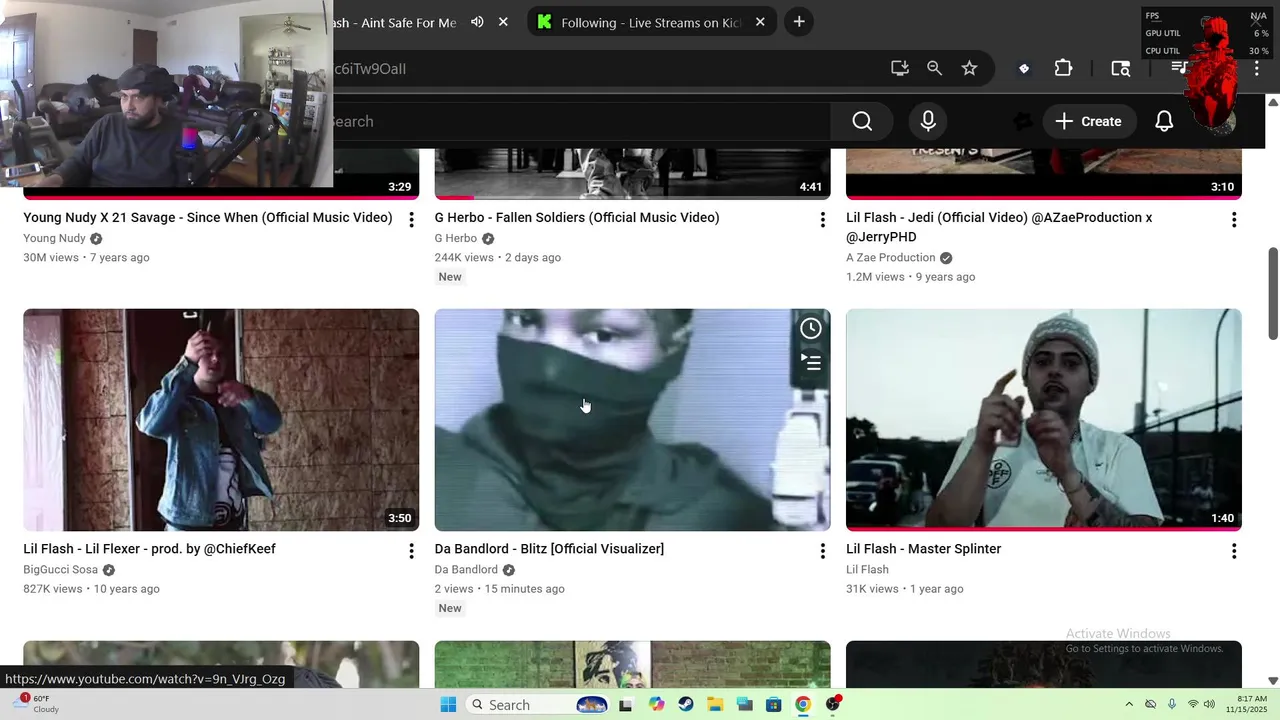Open the Young Nudy X 21 Savage Since When title
Screen dimensions: 1280x720
point(208,217)
